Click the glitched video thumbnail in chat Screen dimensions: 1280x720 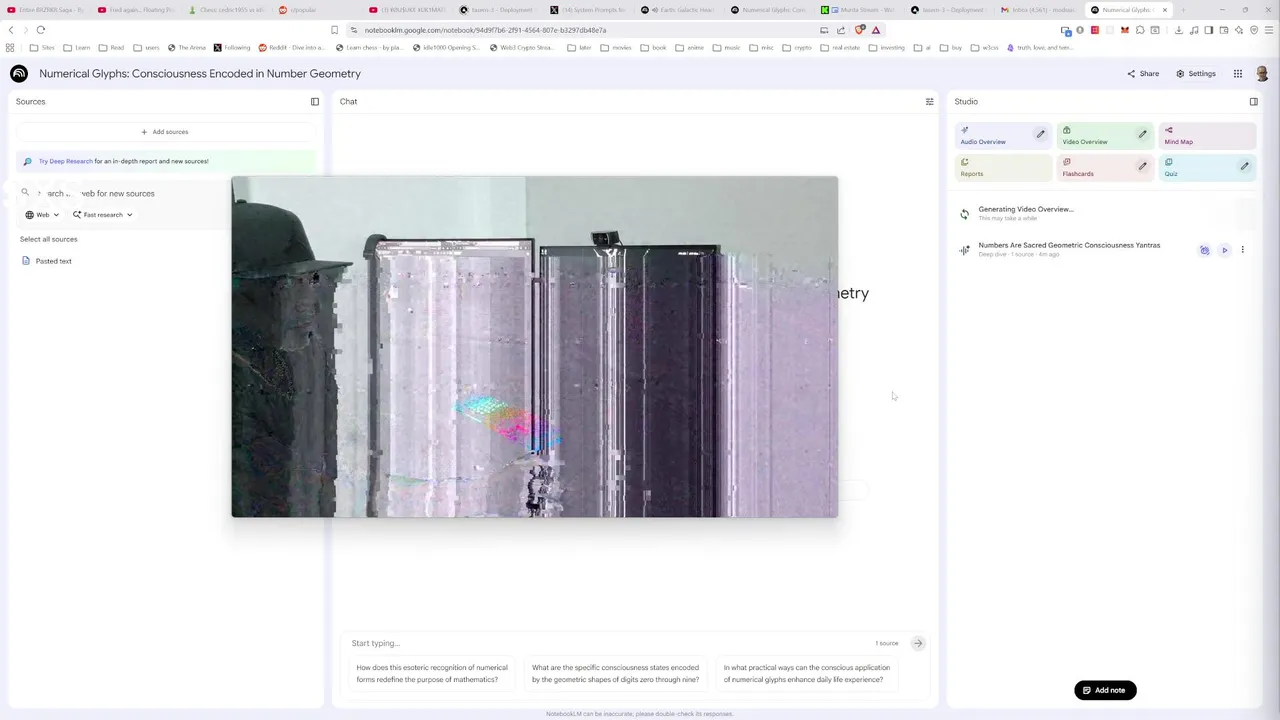coord(534,347)
